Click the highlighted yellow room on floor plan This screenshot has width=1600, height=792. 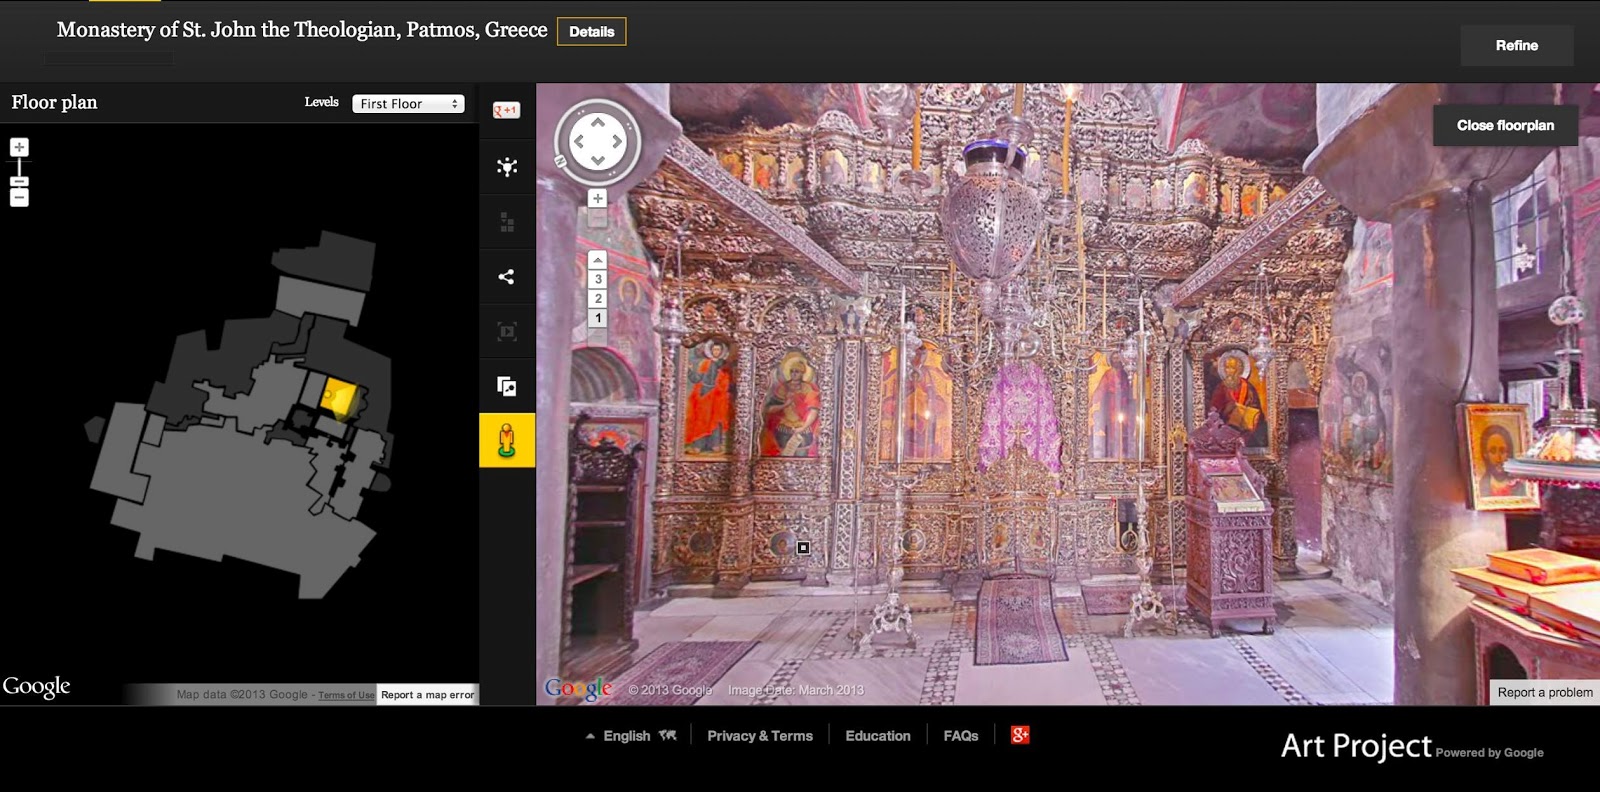pos(338,396)
